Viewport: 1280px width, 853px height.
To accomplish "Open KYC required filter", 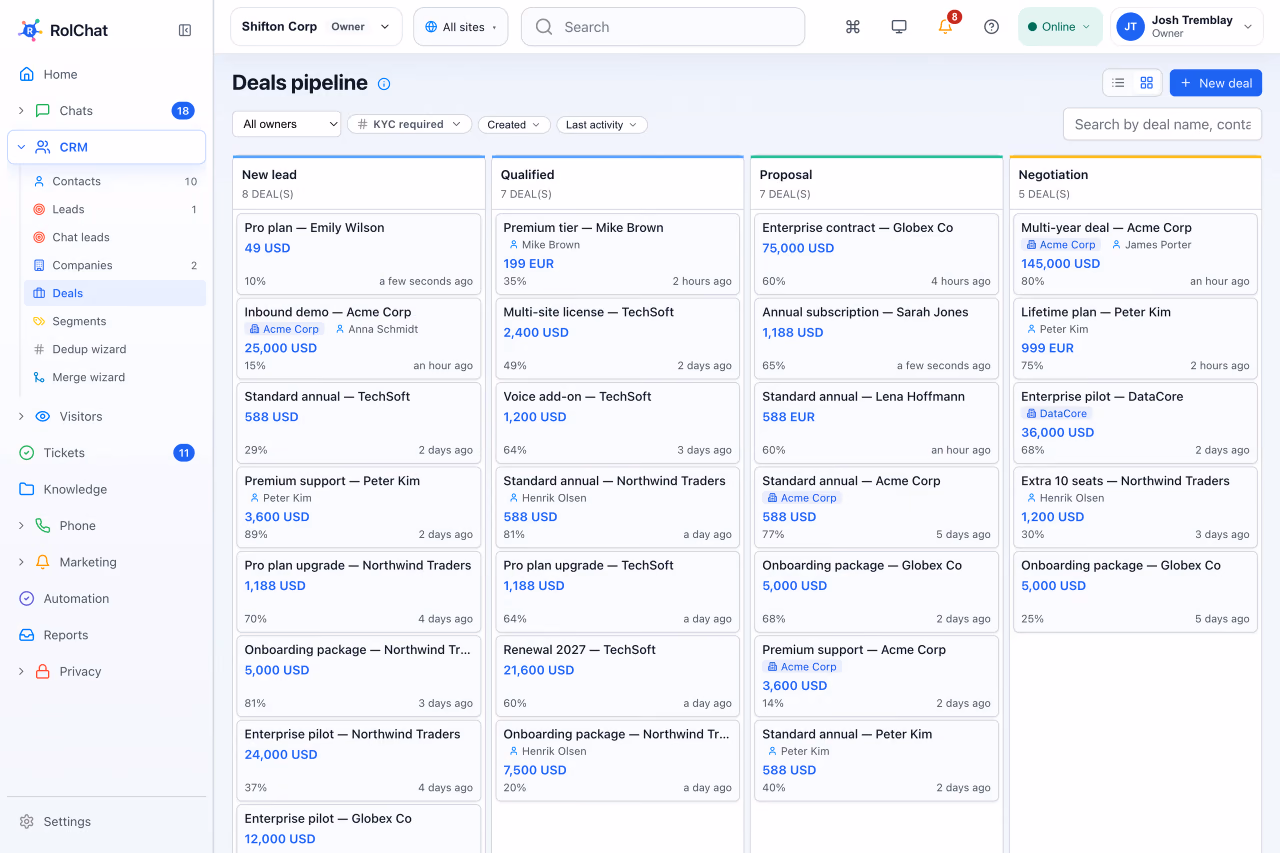I will [x=409, y=124].
